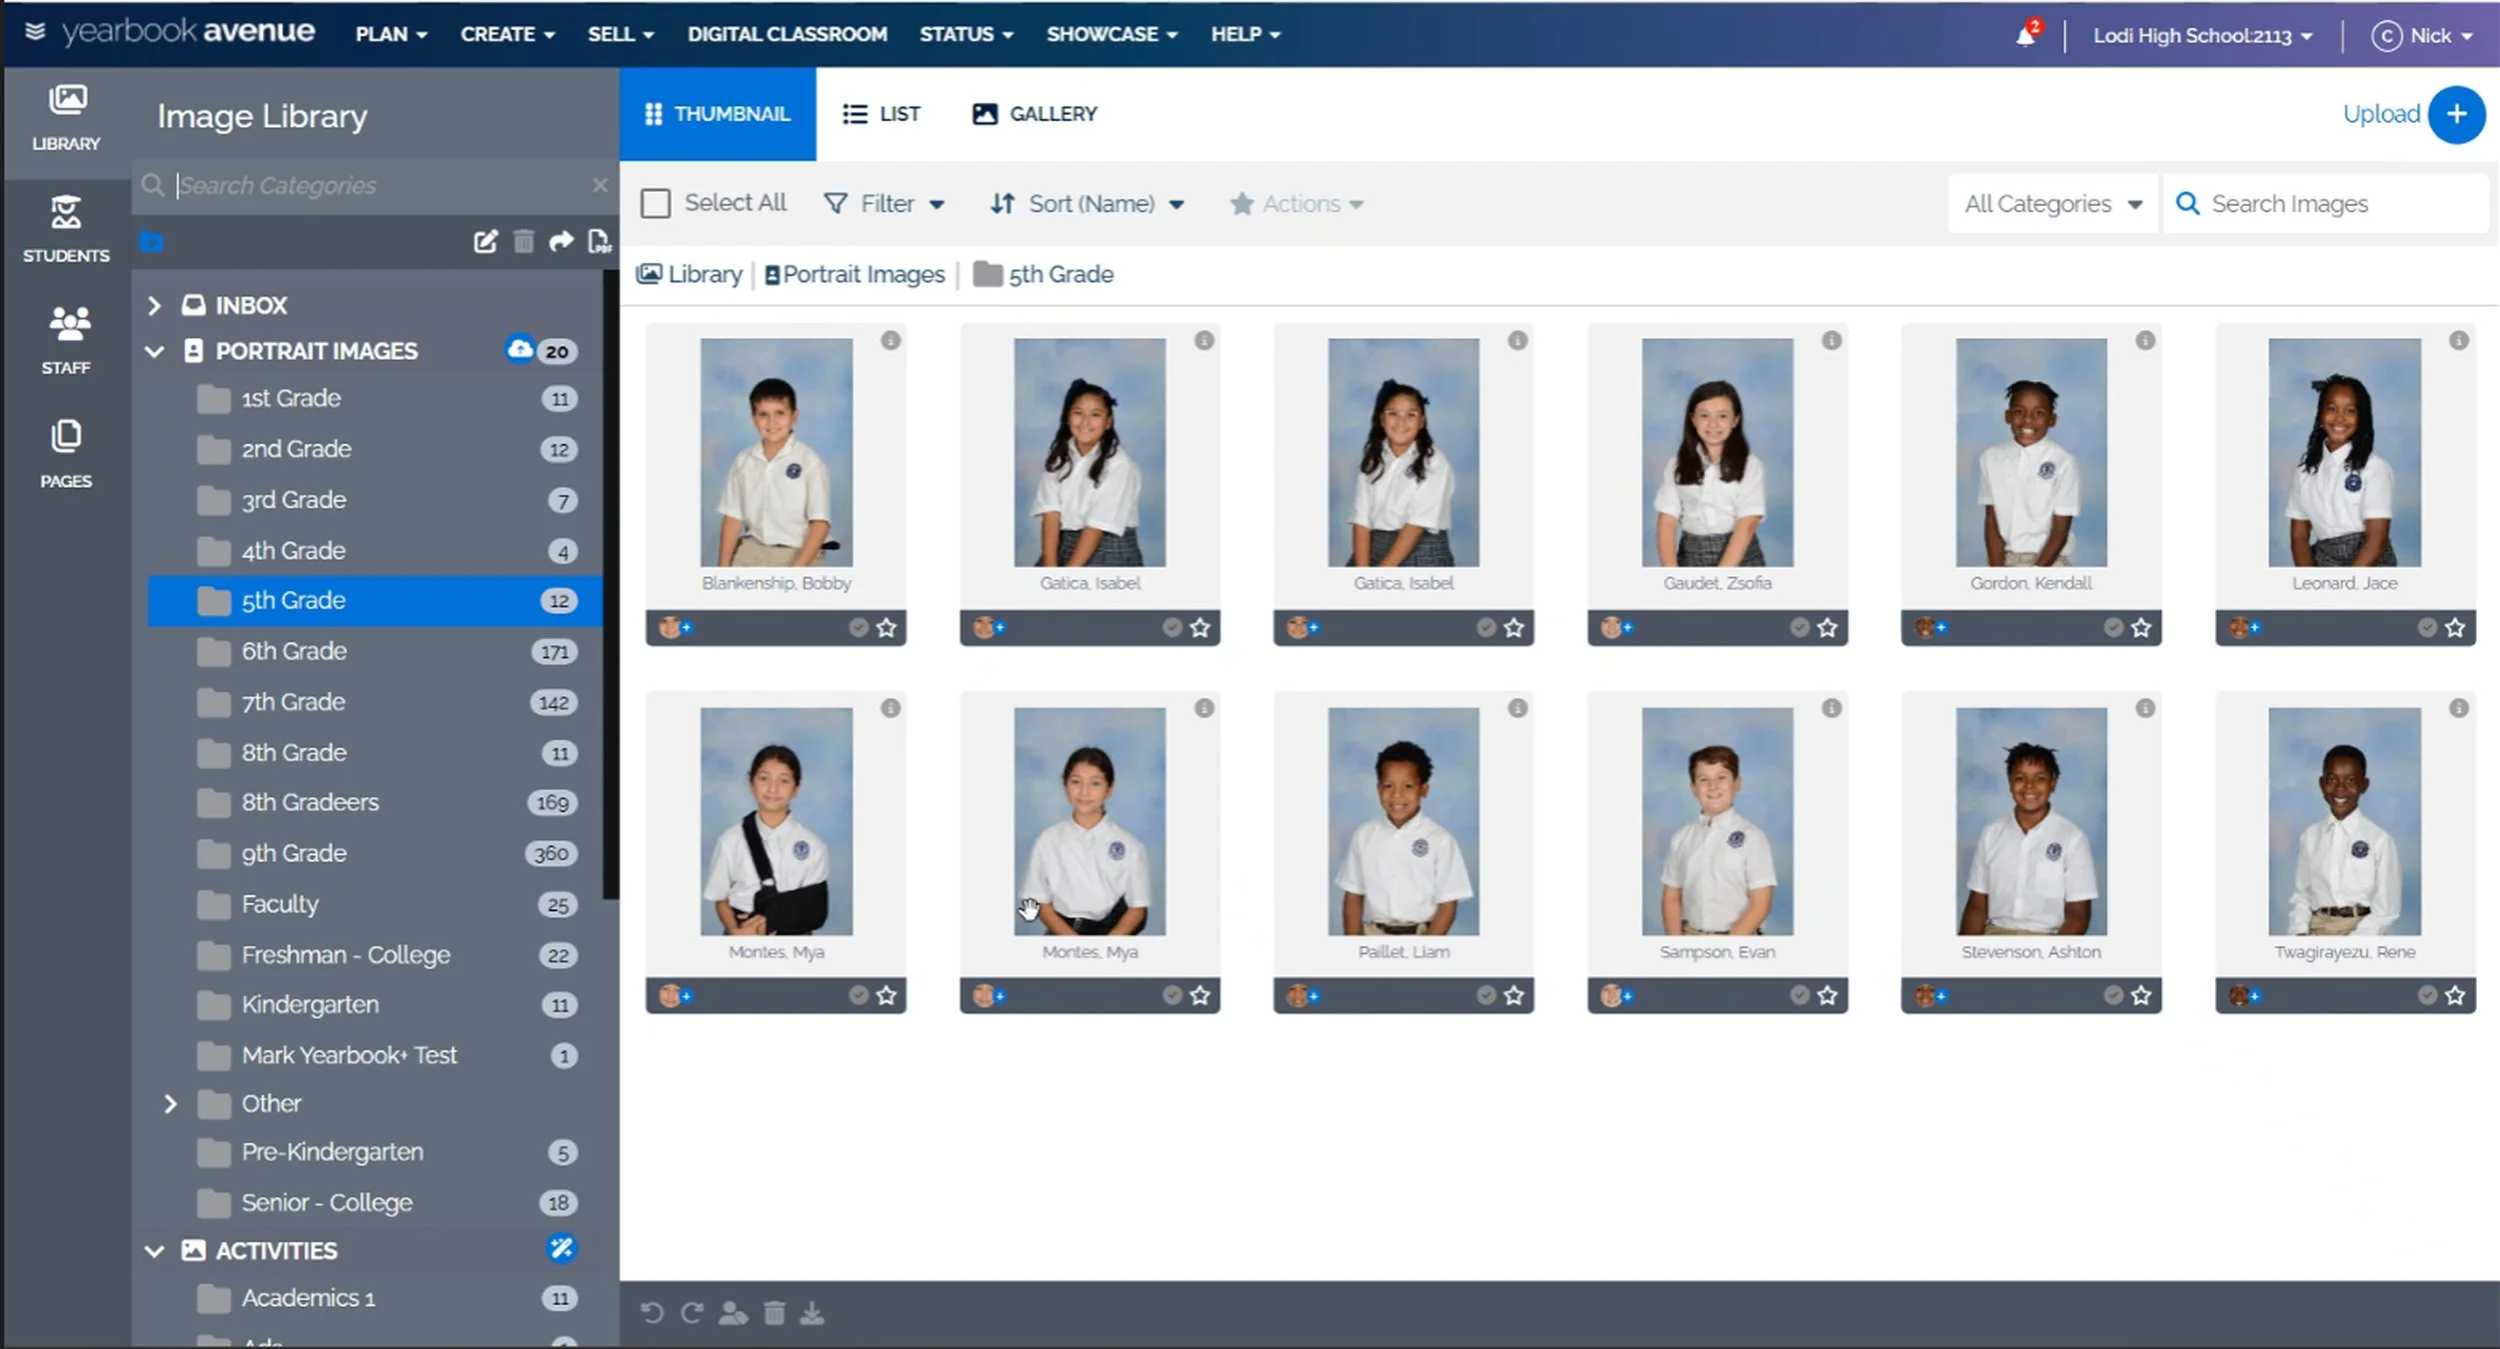Click the Search Images field
The width and height of the screenshot is (2500, 1349).
click(2326, 204)
